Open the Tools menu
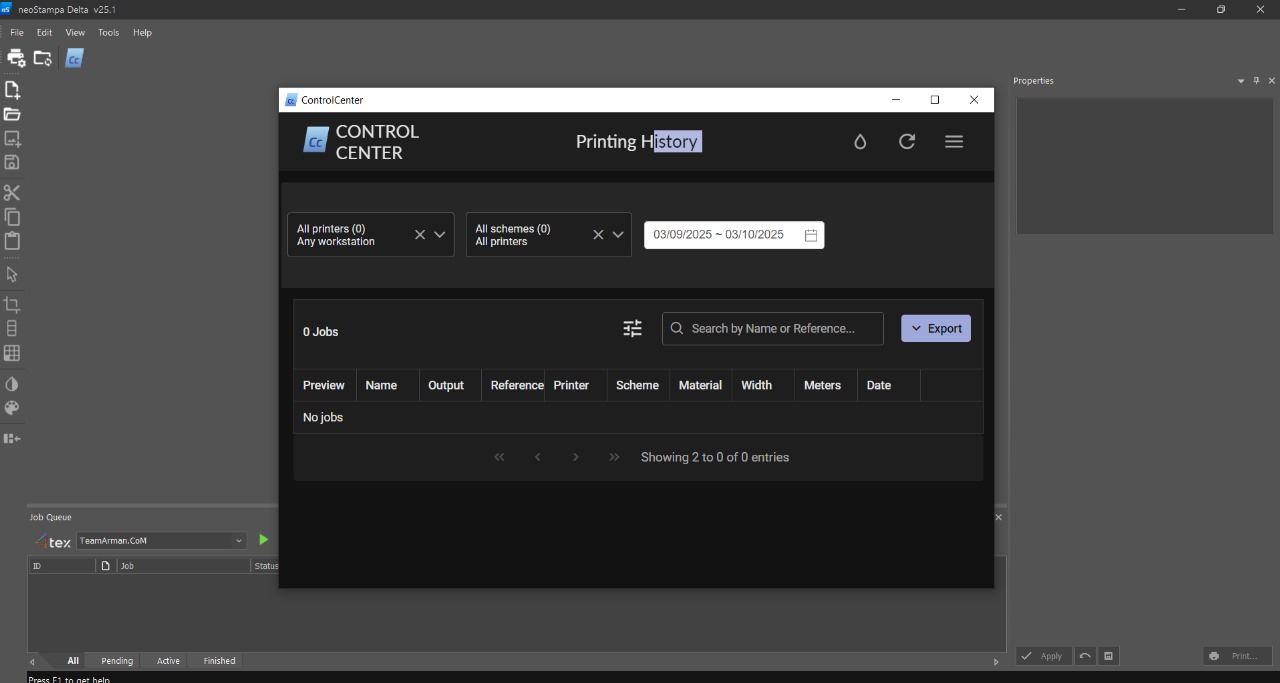Screen dimensions: 1280x683 (108, 33)
